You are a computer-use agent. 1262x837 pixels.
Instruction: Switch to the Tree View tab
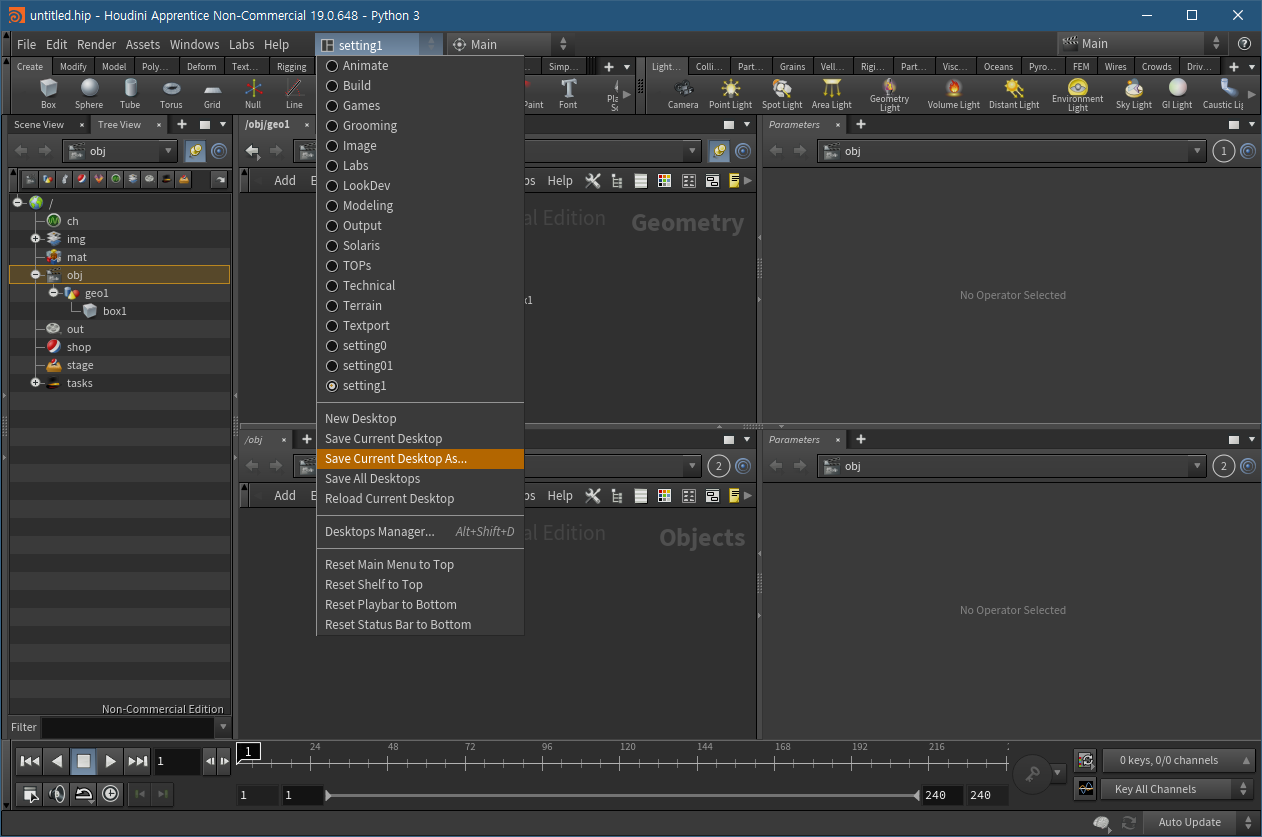click(x=120, y=125)
